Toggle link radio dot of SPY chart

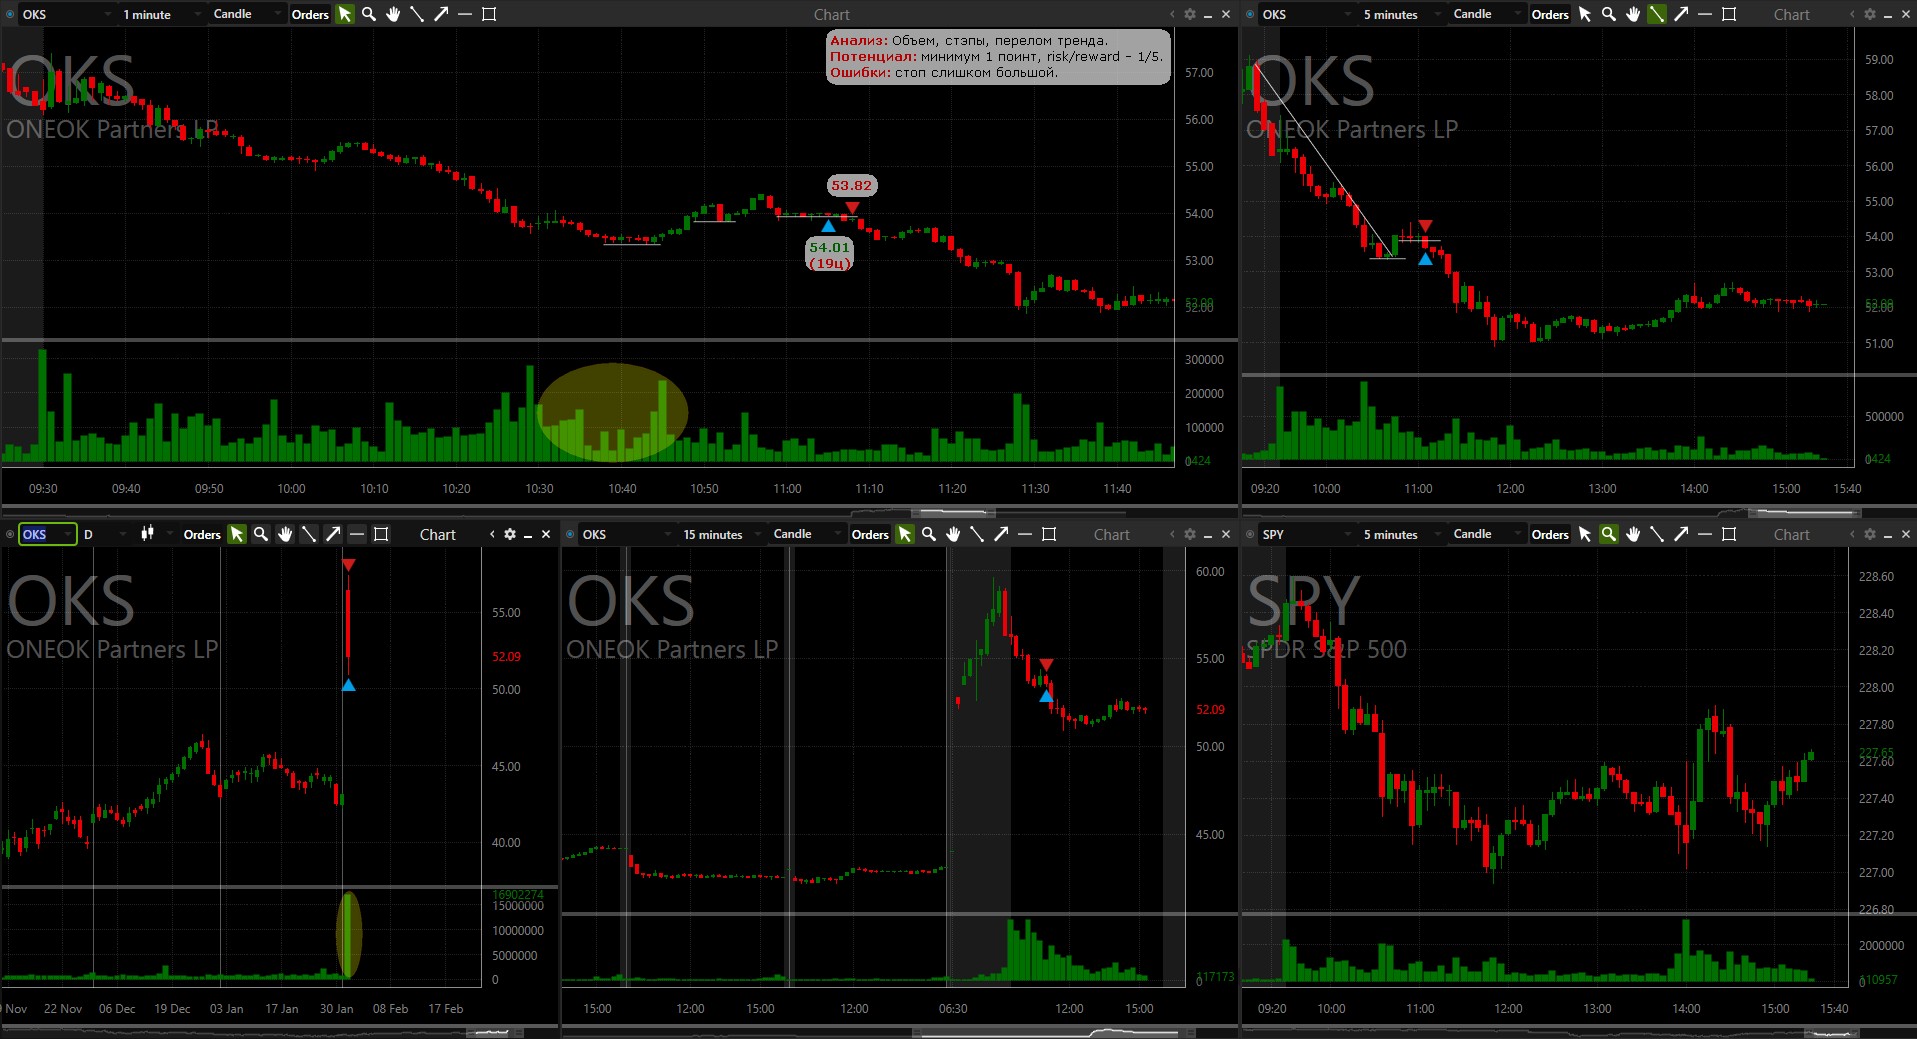pos(1250,534)
